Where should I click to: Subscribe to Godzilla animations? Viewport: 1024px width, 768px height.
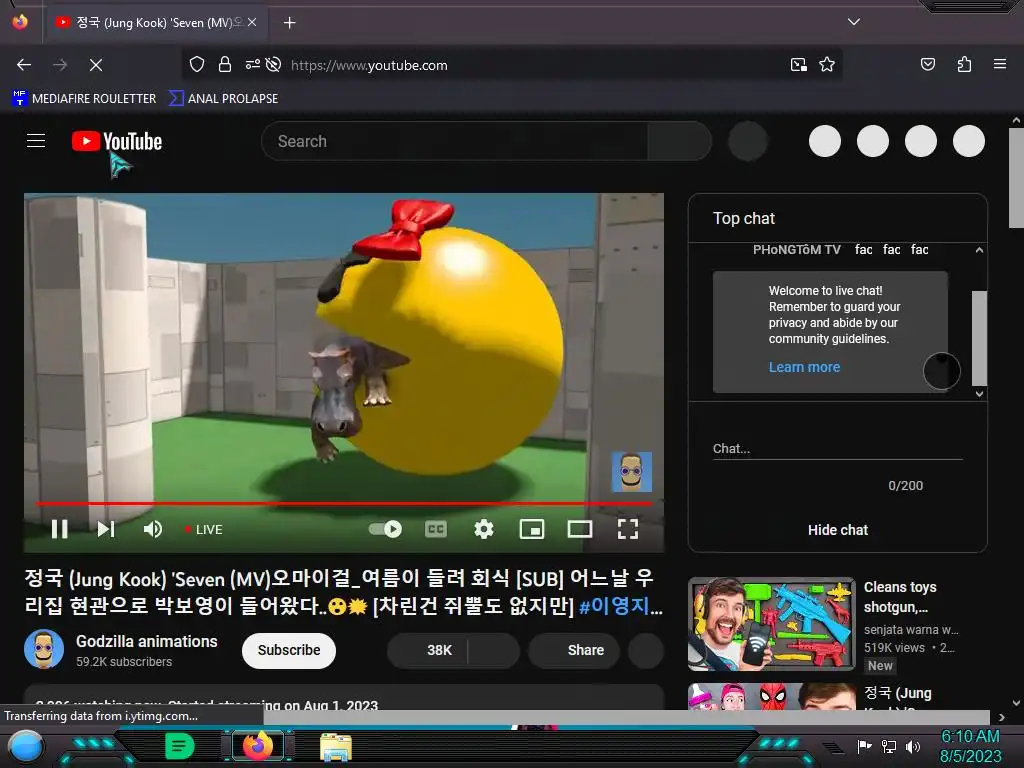(289, 650)
